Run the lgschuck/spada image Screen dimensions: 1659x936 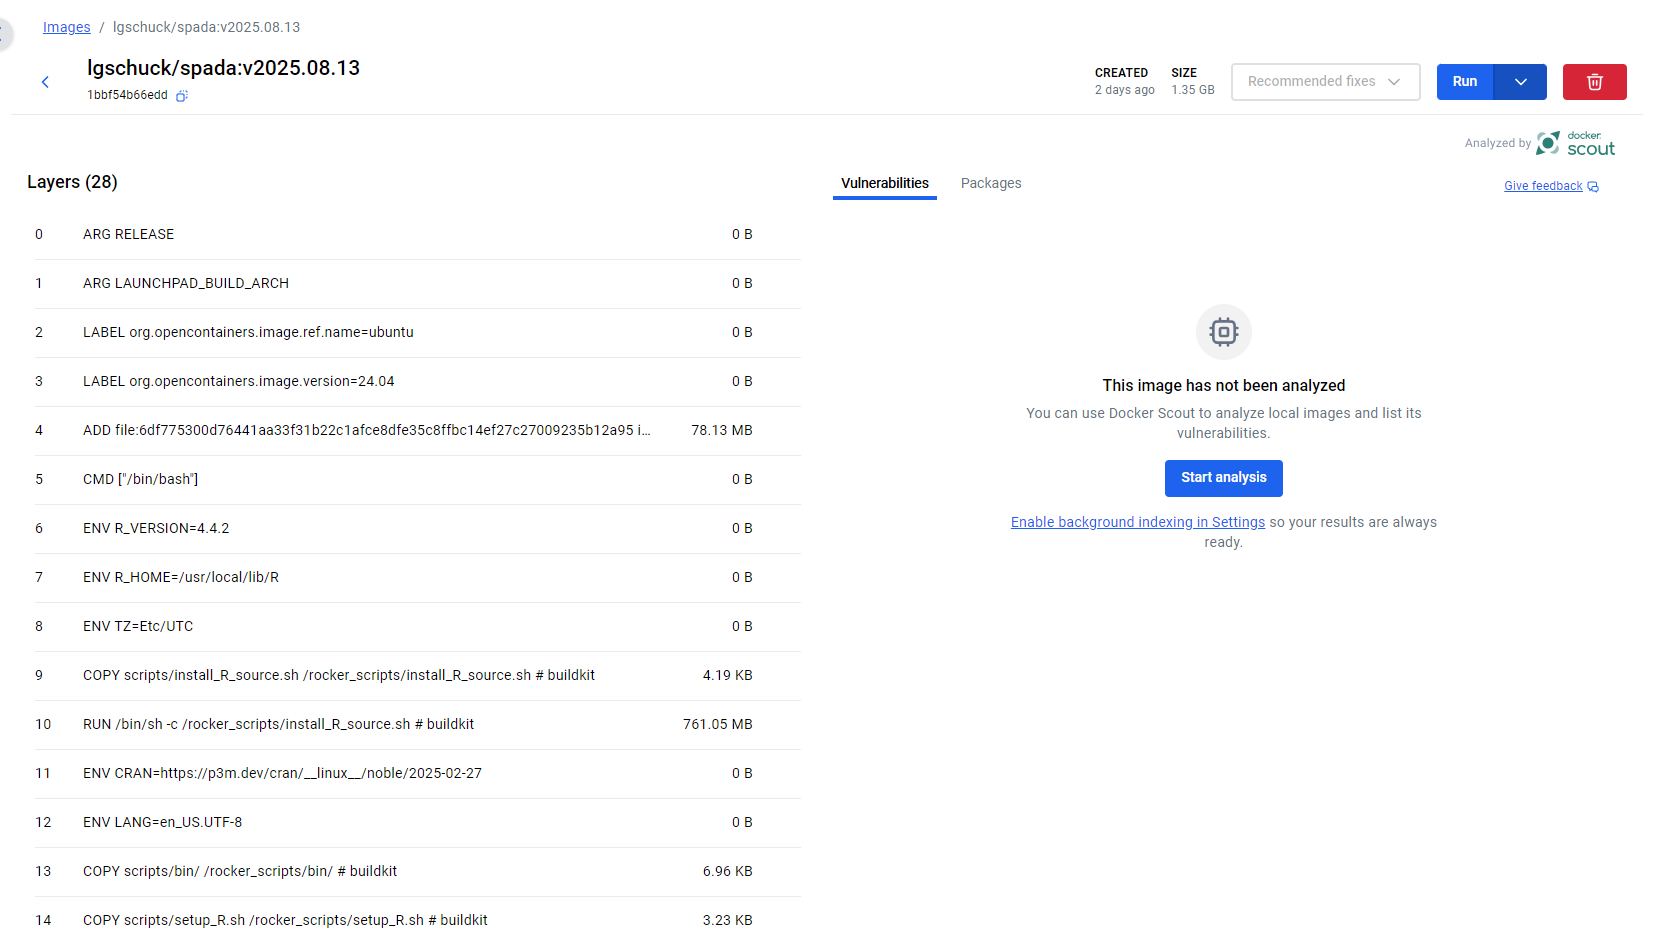point(1464,82)
